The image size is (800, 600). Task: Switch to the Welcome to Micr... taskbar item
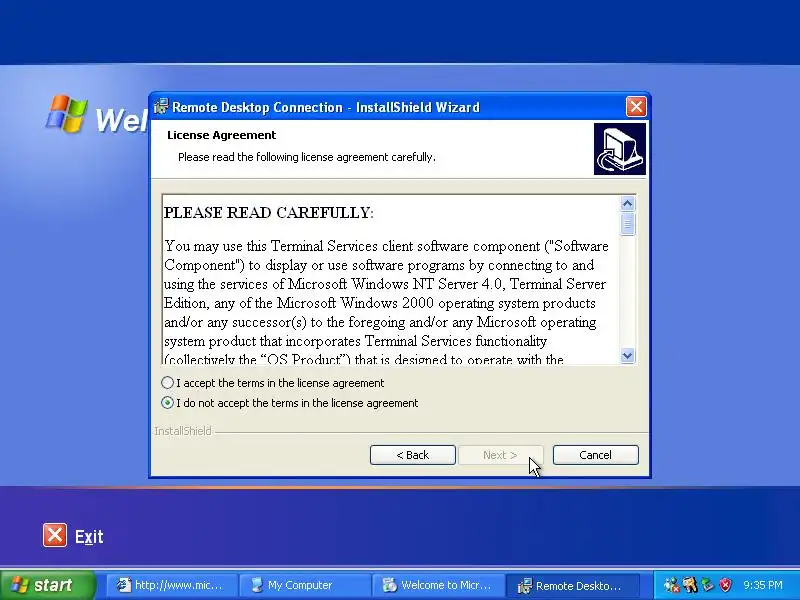438,585
